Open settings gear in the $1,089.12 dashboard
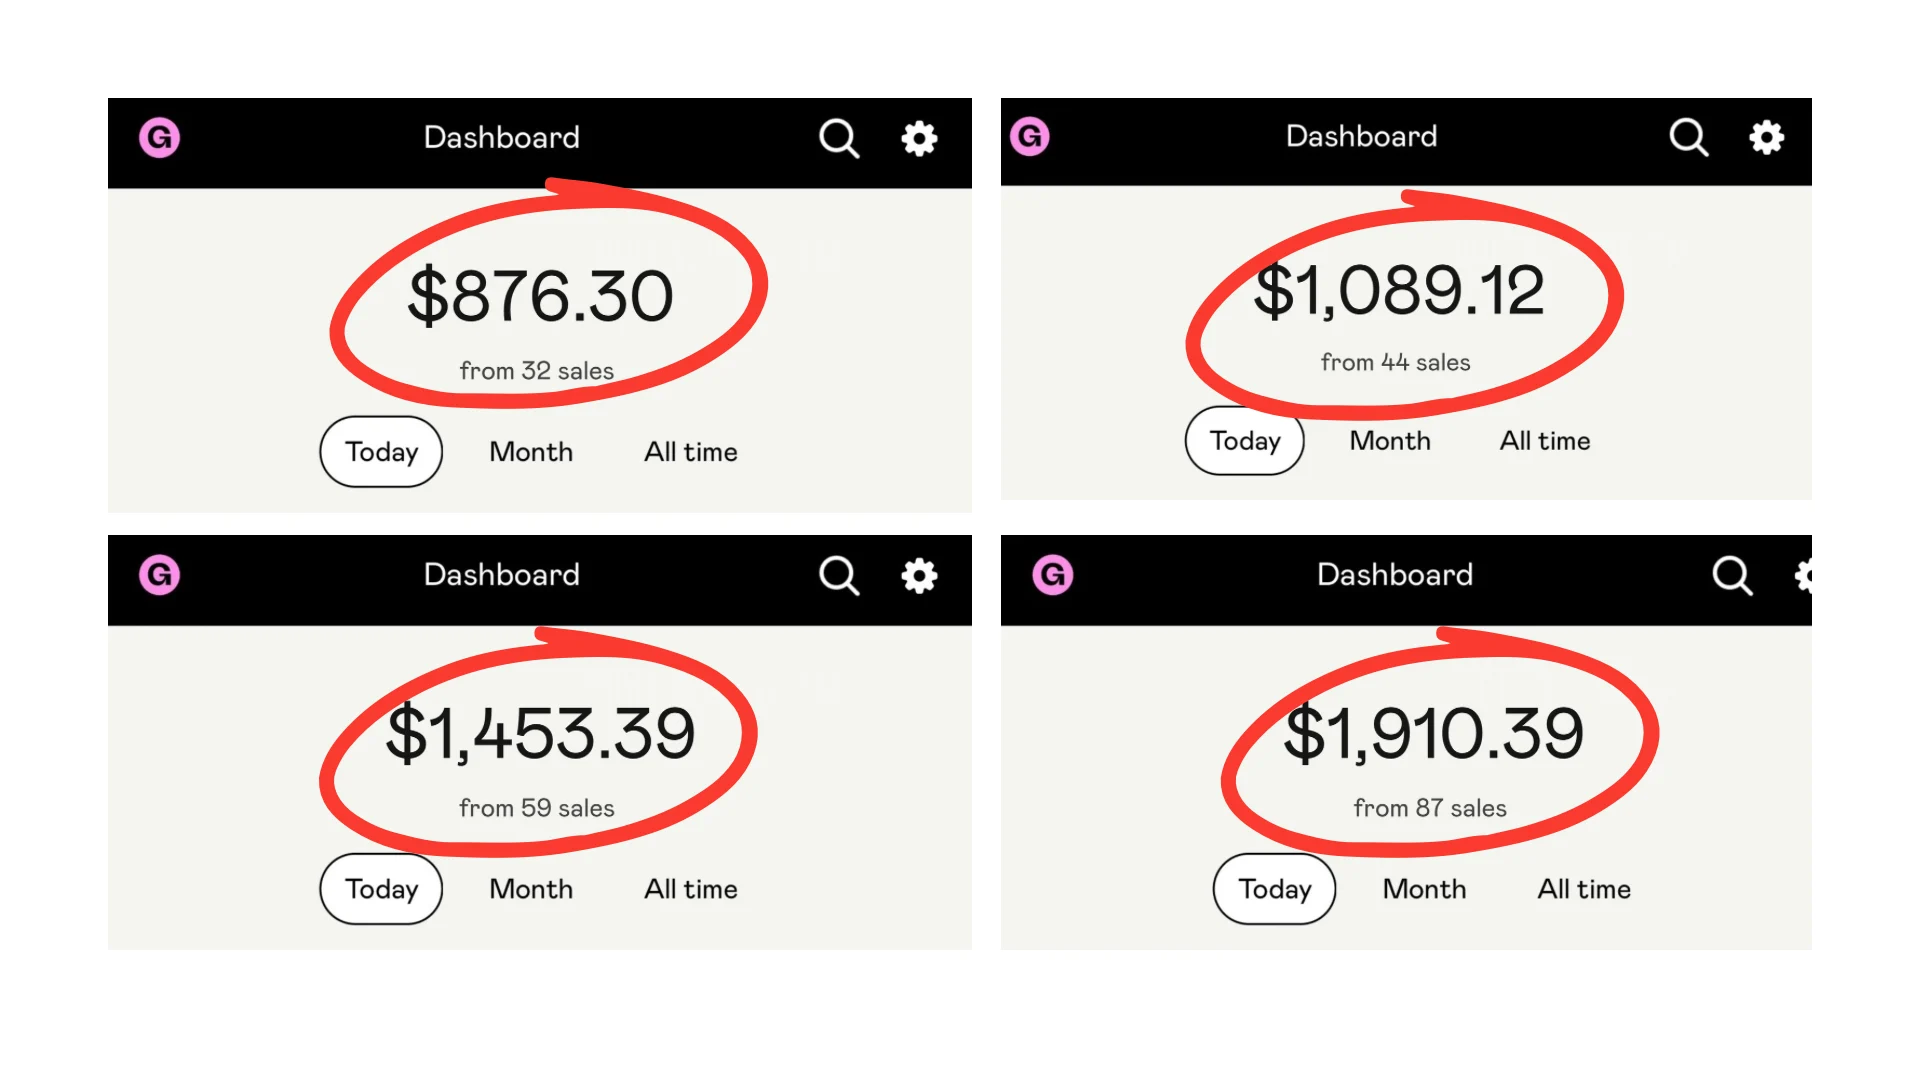This screenshot has height=1080, width=1920. [1766, 137]
